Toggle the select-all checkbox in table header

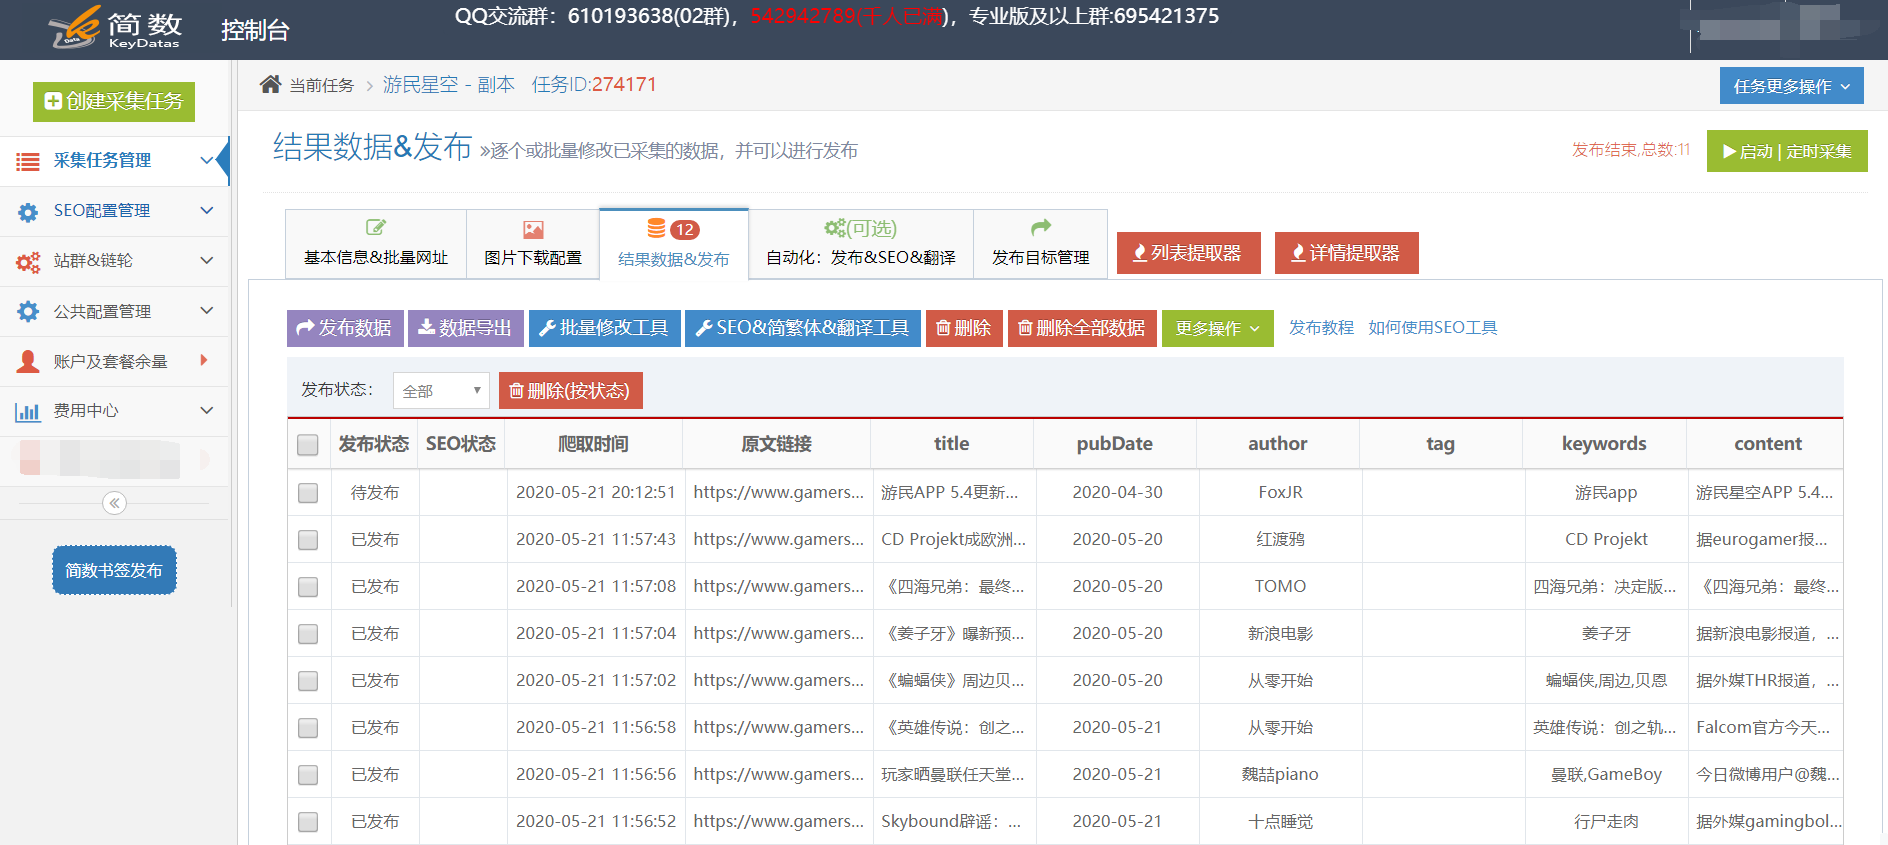click(x=308, y=445)
